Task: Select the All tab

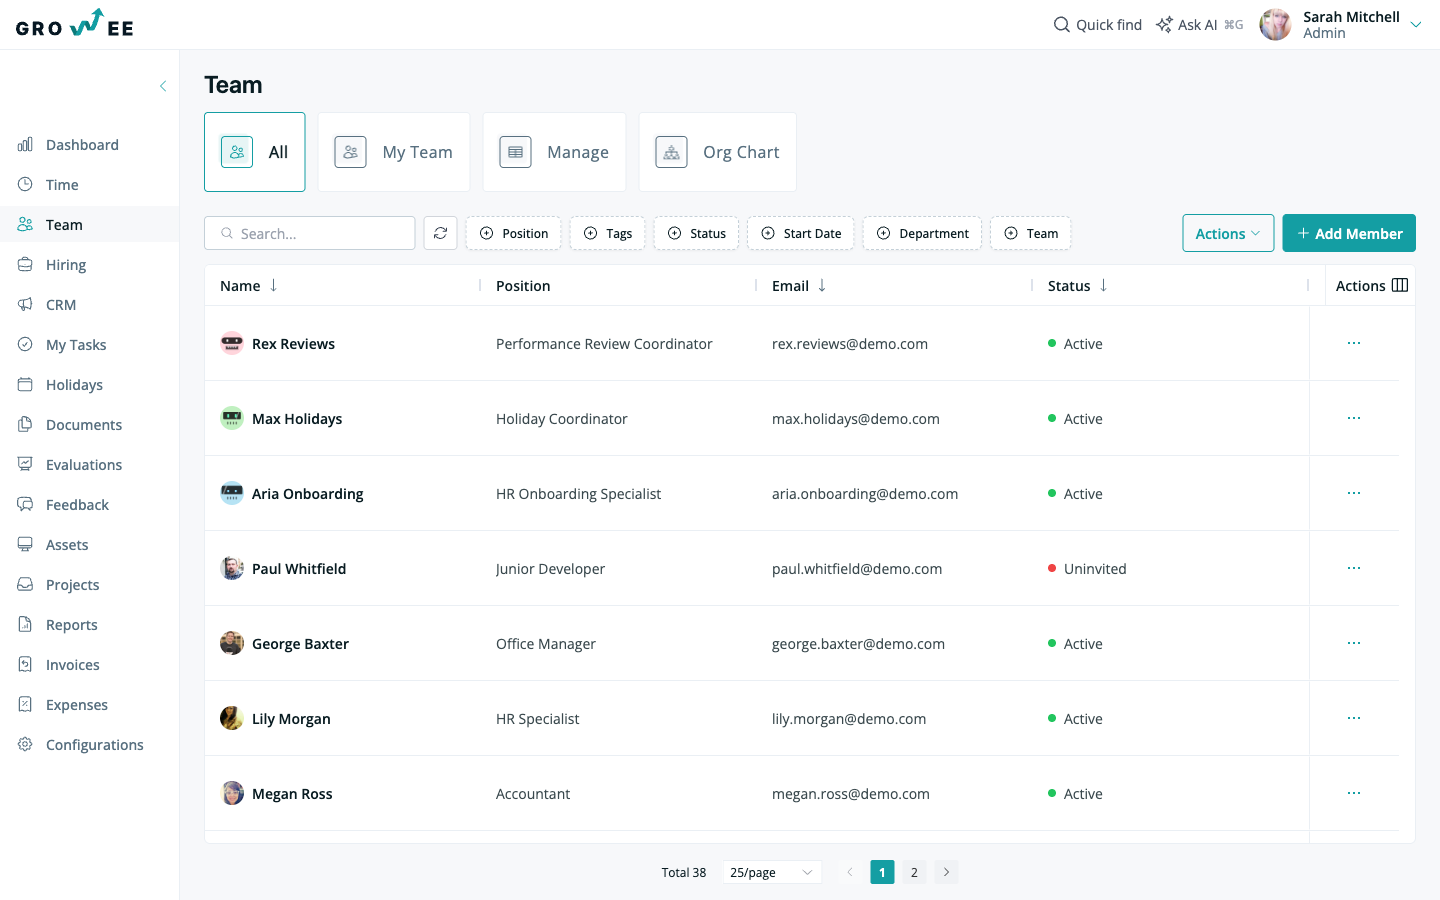Action: (255, 152)
